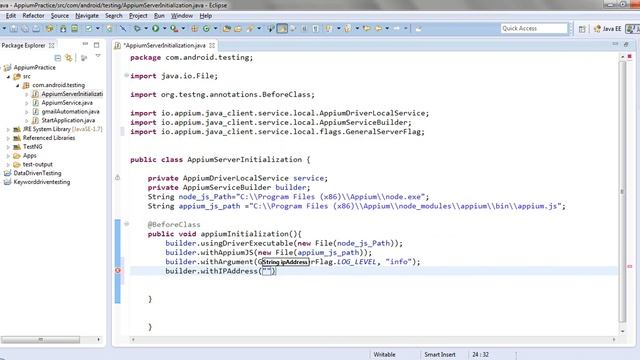Expand the TestNG library node
Image resolution: width=640 pixels, height=360 pixels.
tap(8, 147)
